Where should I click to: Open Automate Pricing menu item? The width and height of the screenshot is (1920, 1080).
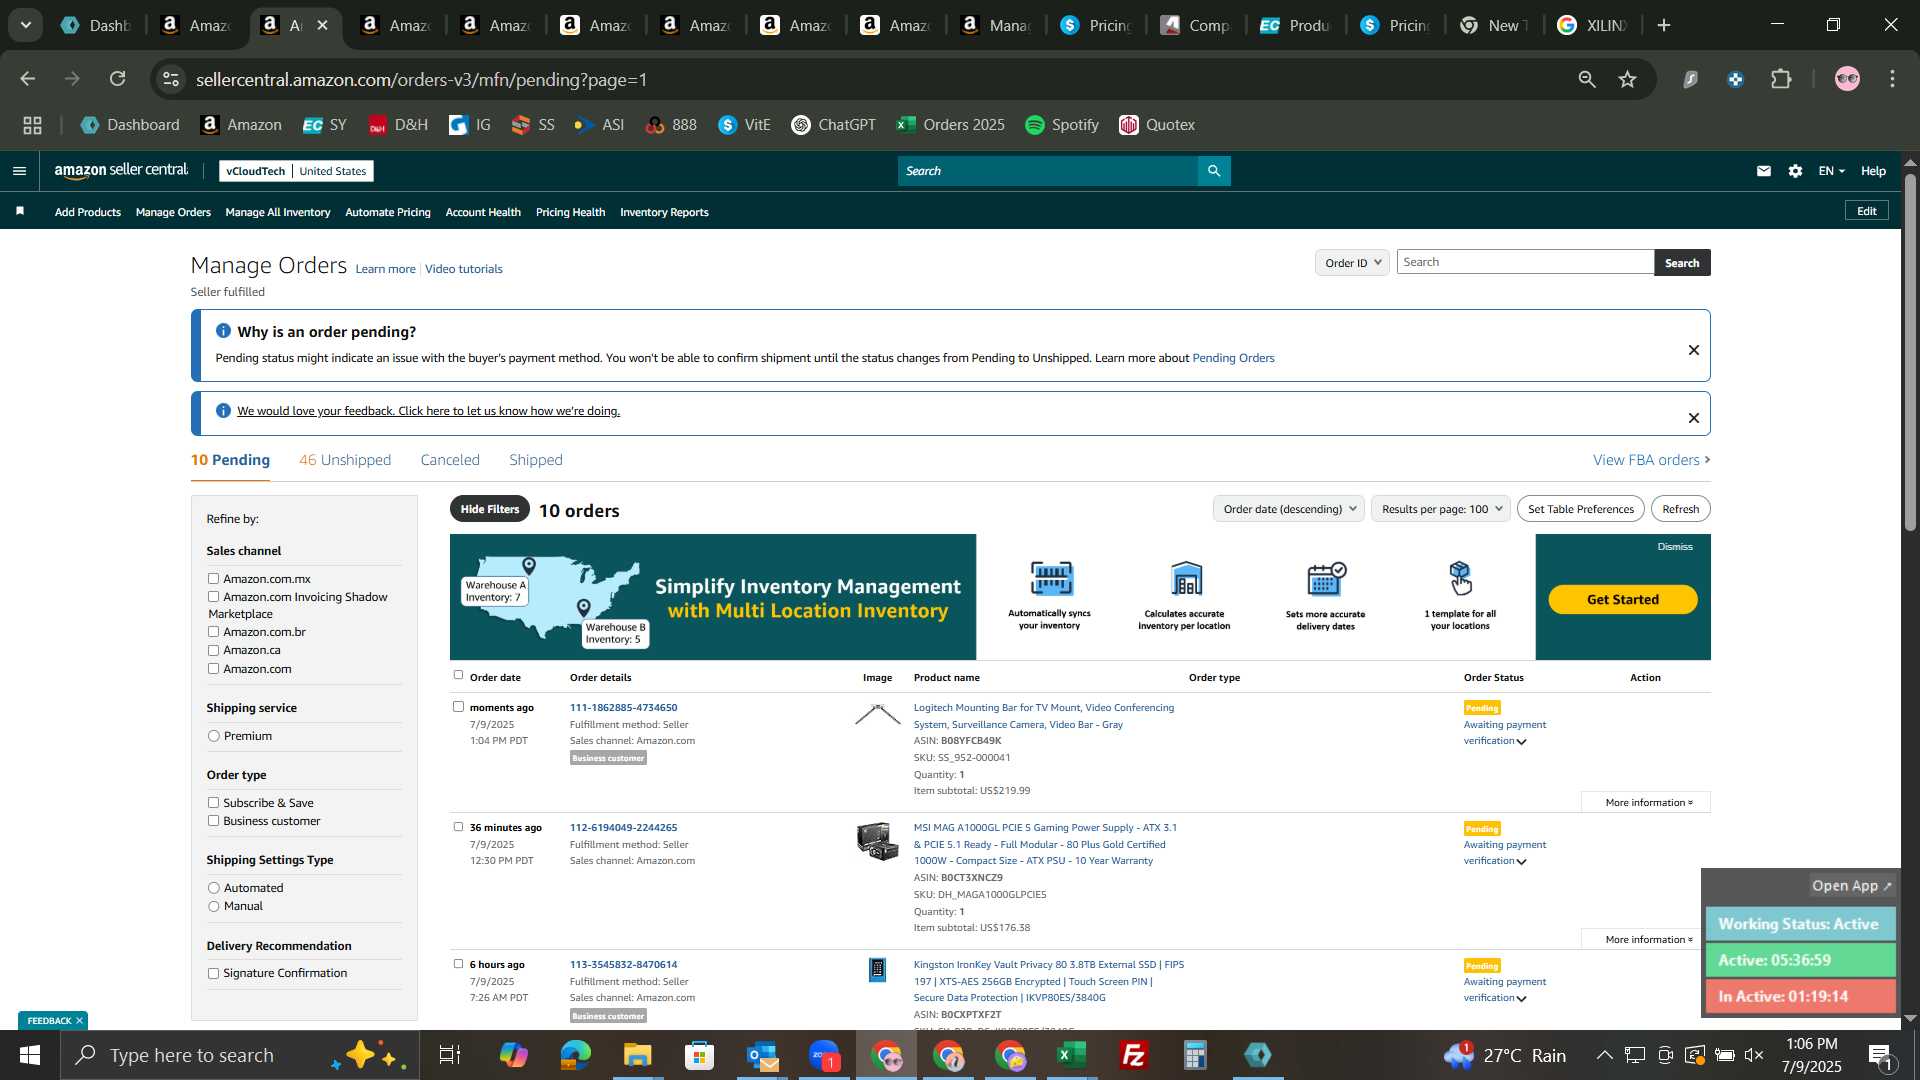(388, 212)
